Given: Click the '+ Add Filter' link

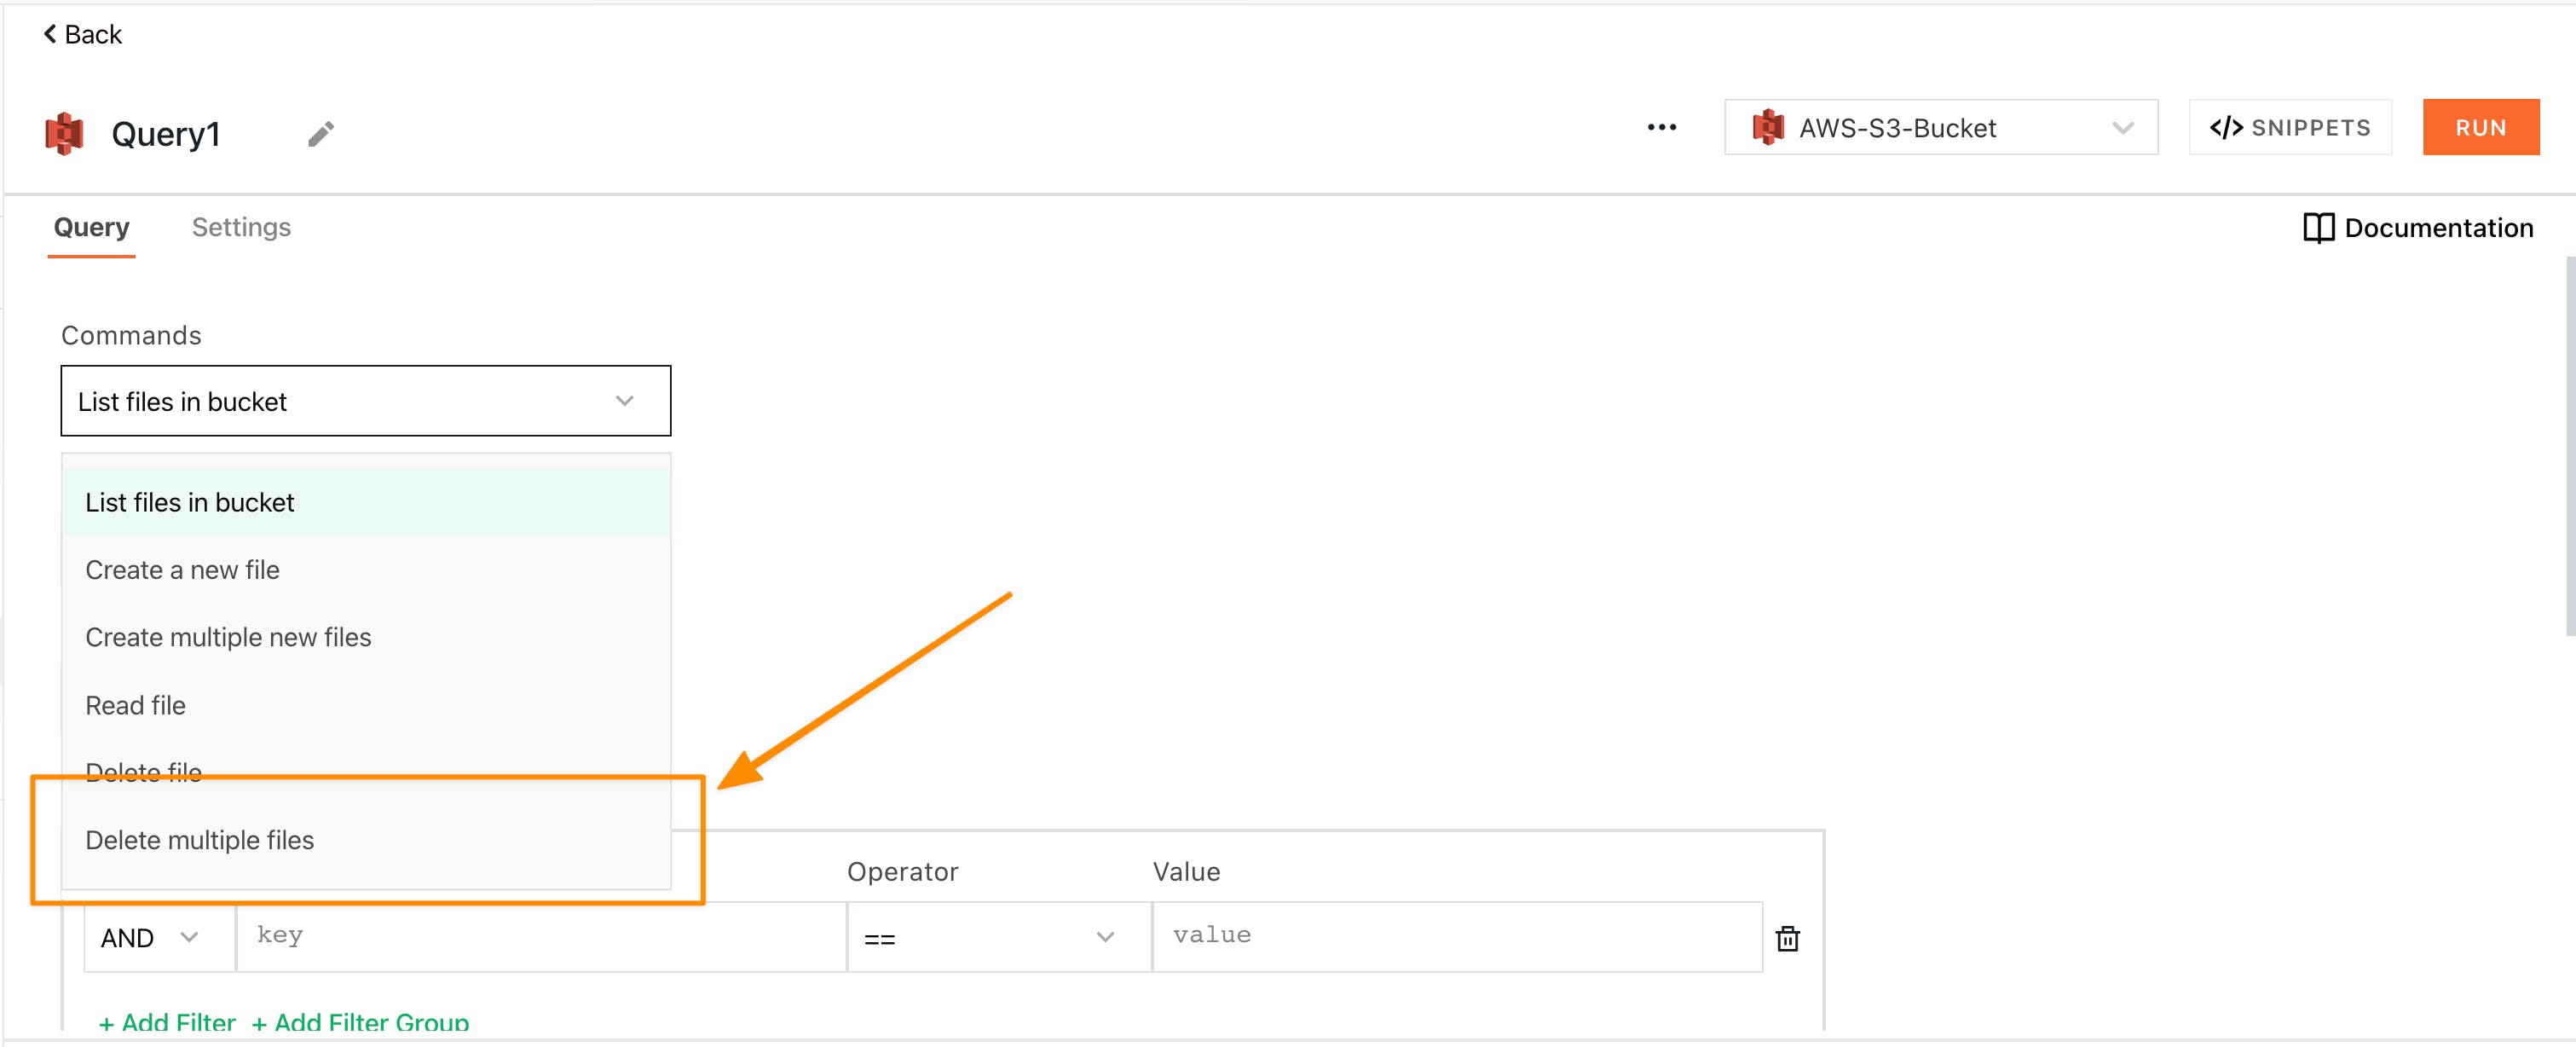Looking at the screenshot, I should point(168,1022).
